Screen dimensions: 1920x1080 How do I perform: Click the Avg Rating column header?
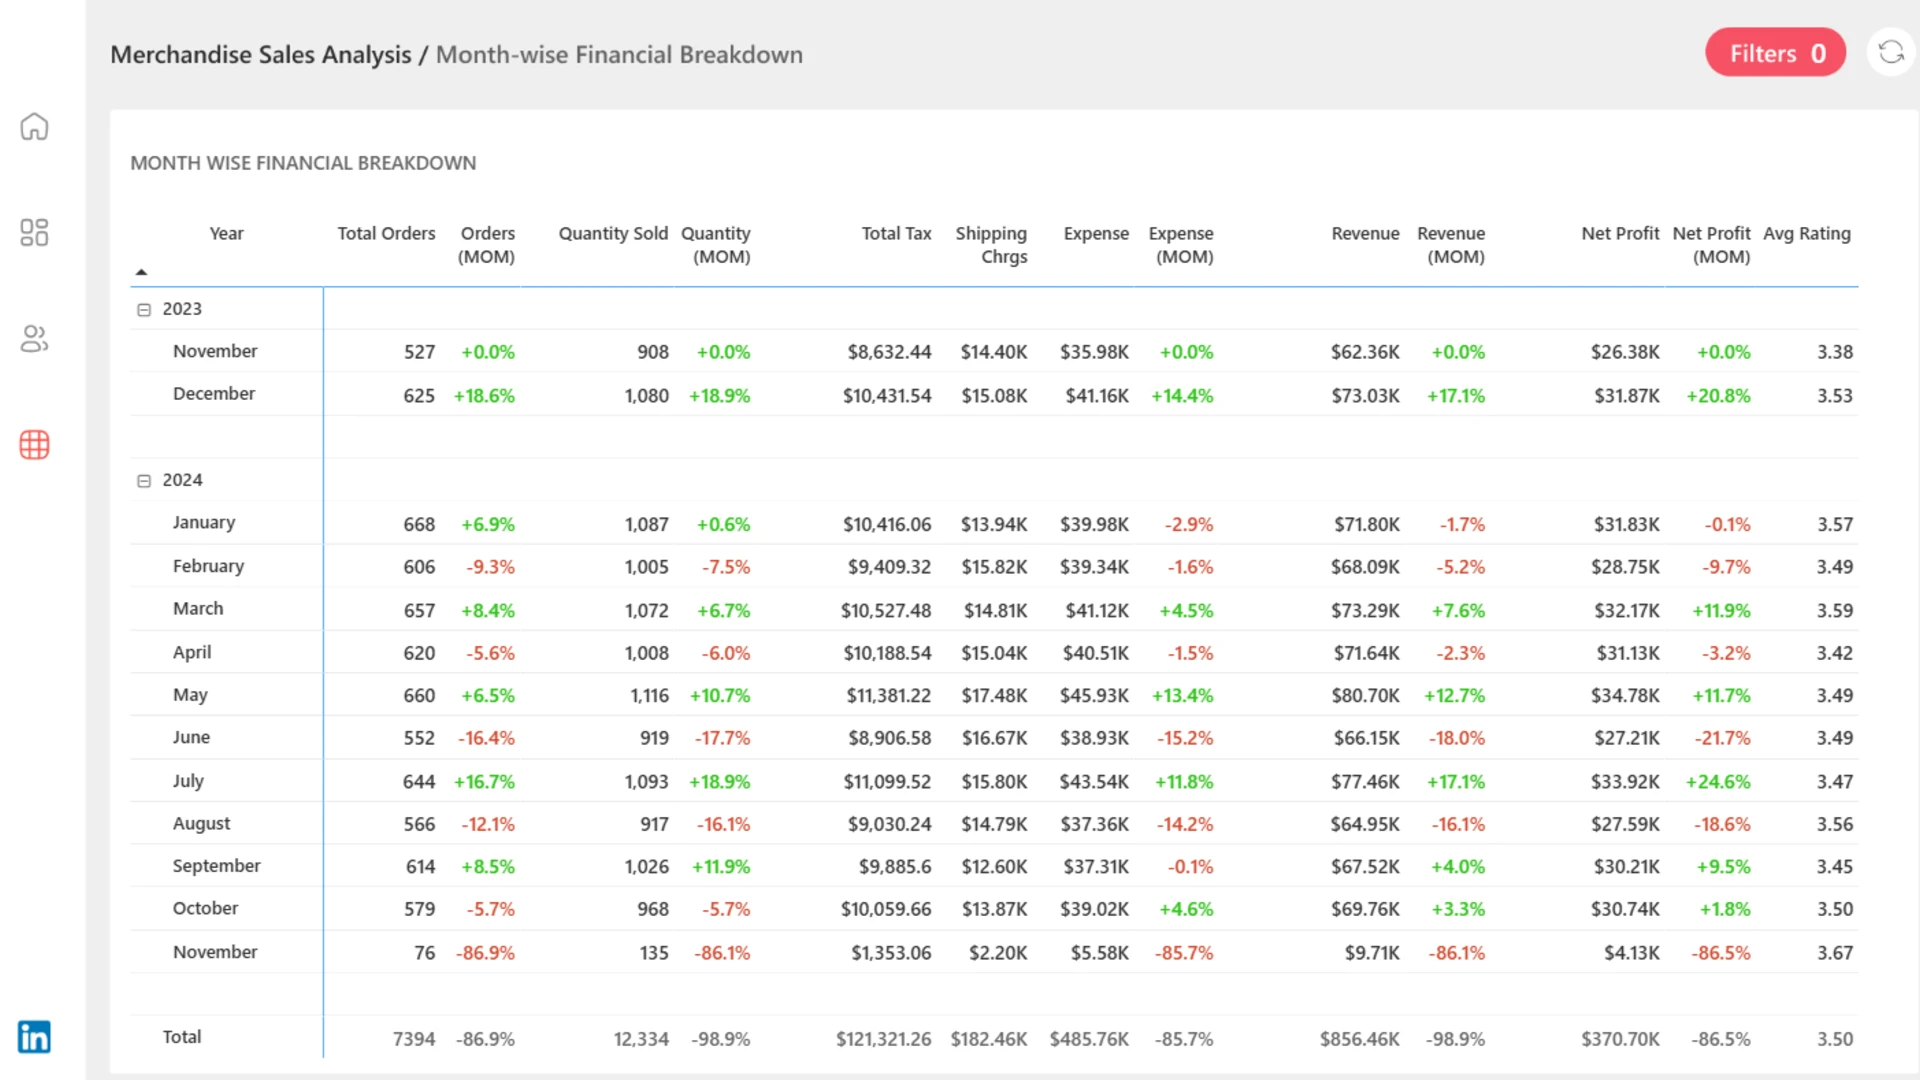(x=1806, y=233)
